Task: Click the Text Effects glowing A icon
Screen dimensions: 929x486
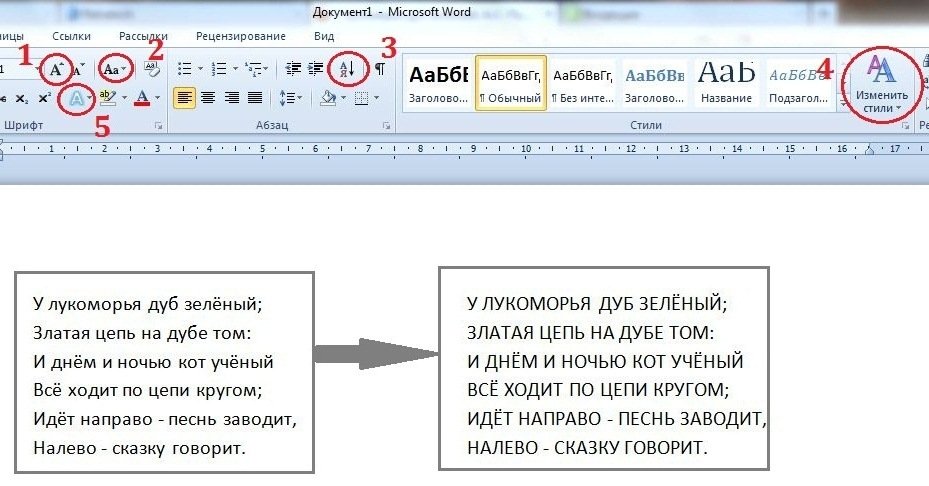Action: tap(75, 98)
